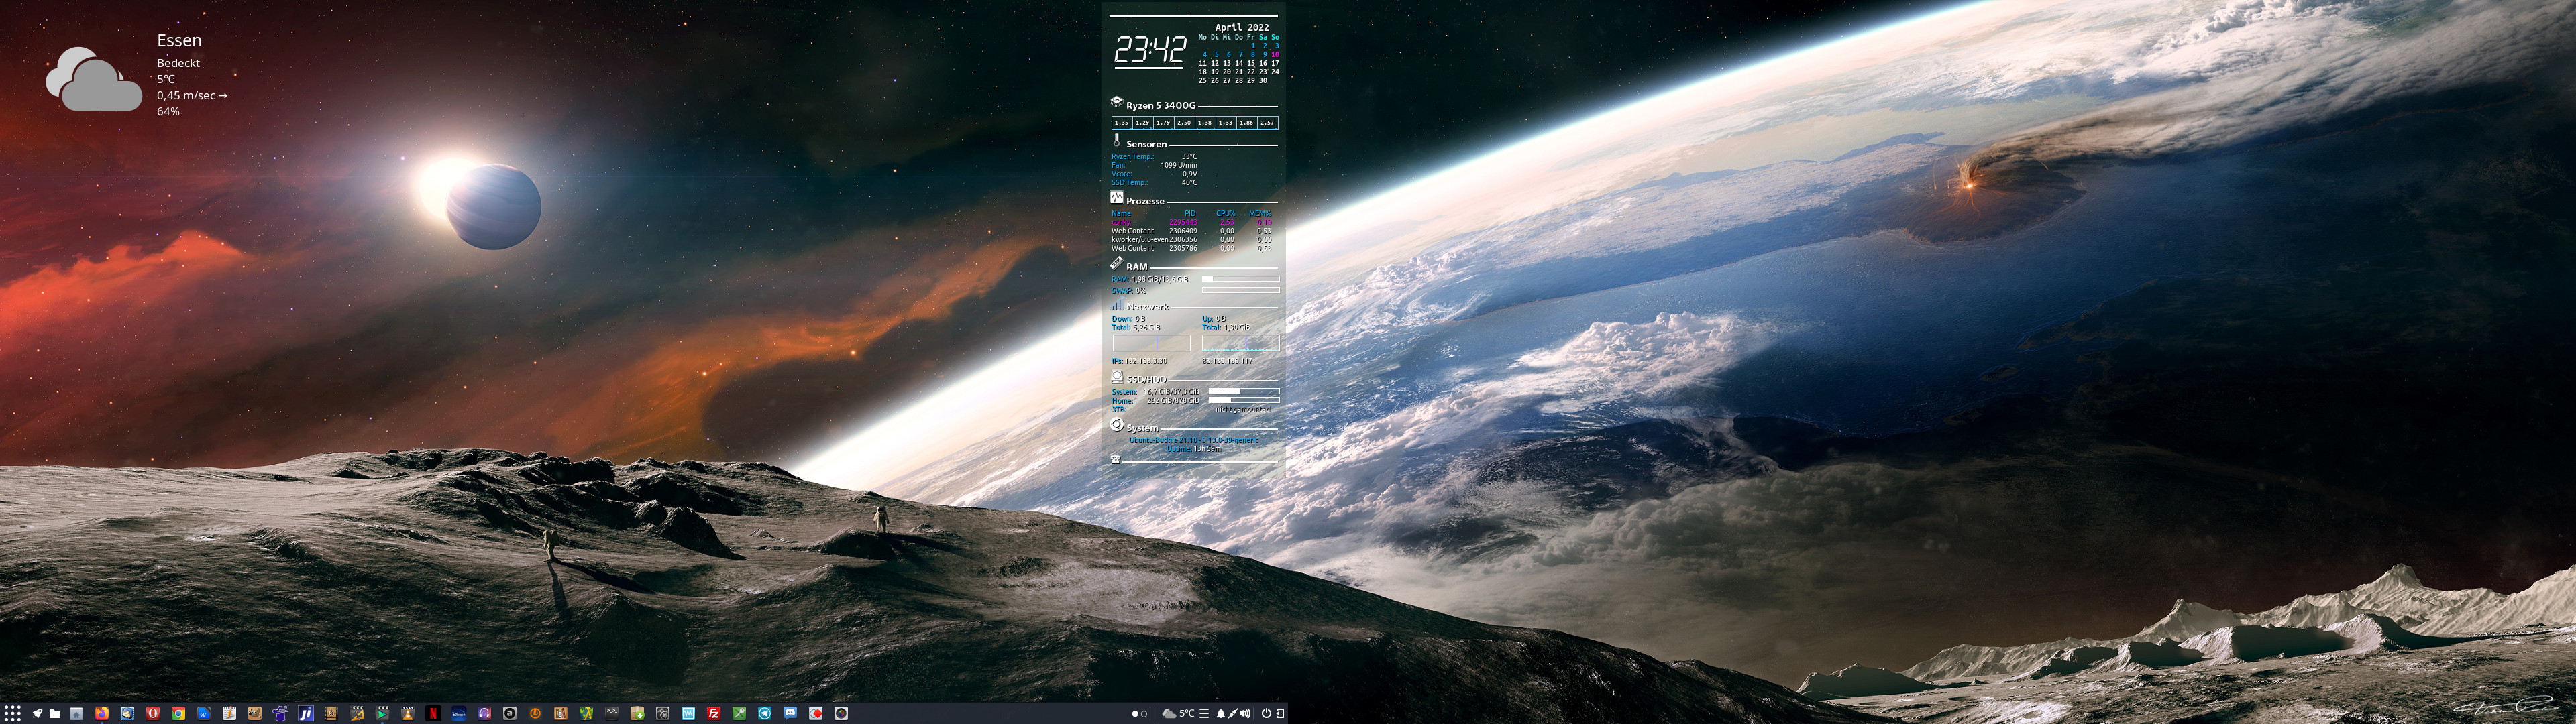Open Thunderbird mail from the panel
Viewport: 2576px width, 724px height.
127,713
